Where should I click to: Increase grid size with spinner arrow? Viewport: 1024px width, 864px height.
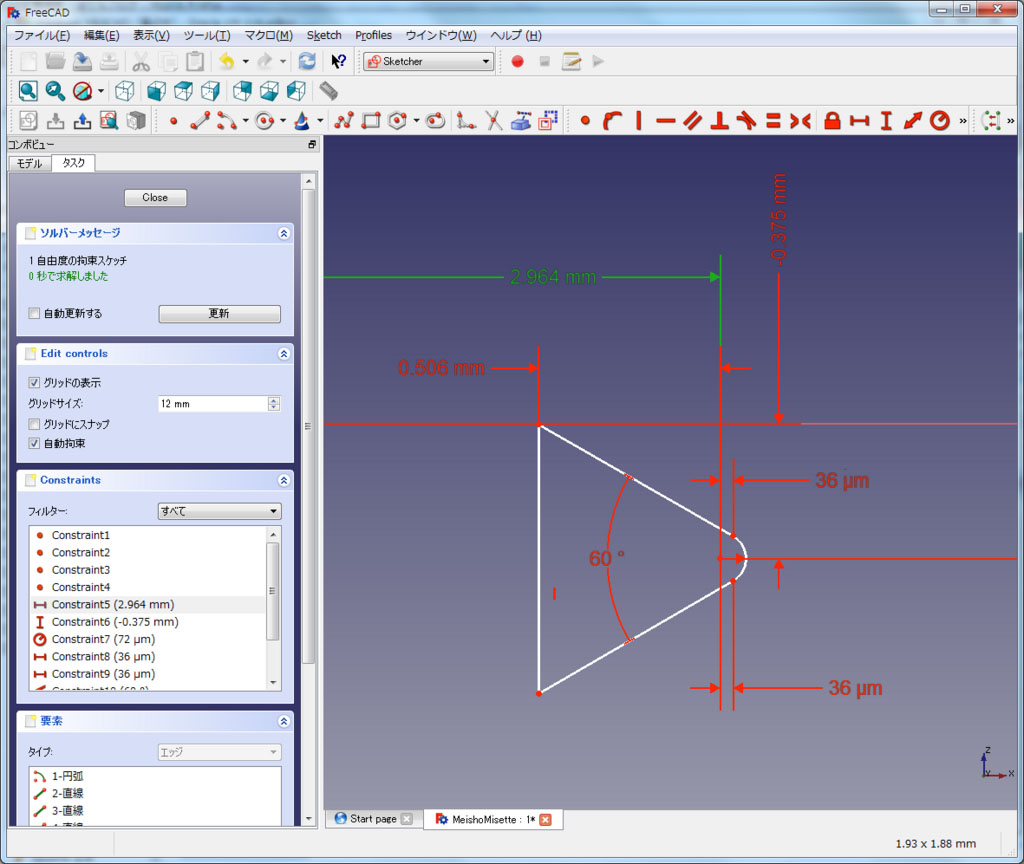[274, 400]
